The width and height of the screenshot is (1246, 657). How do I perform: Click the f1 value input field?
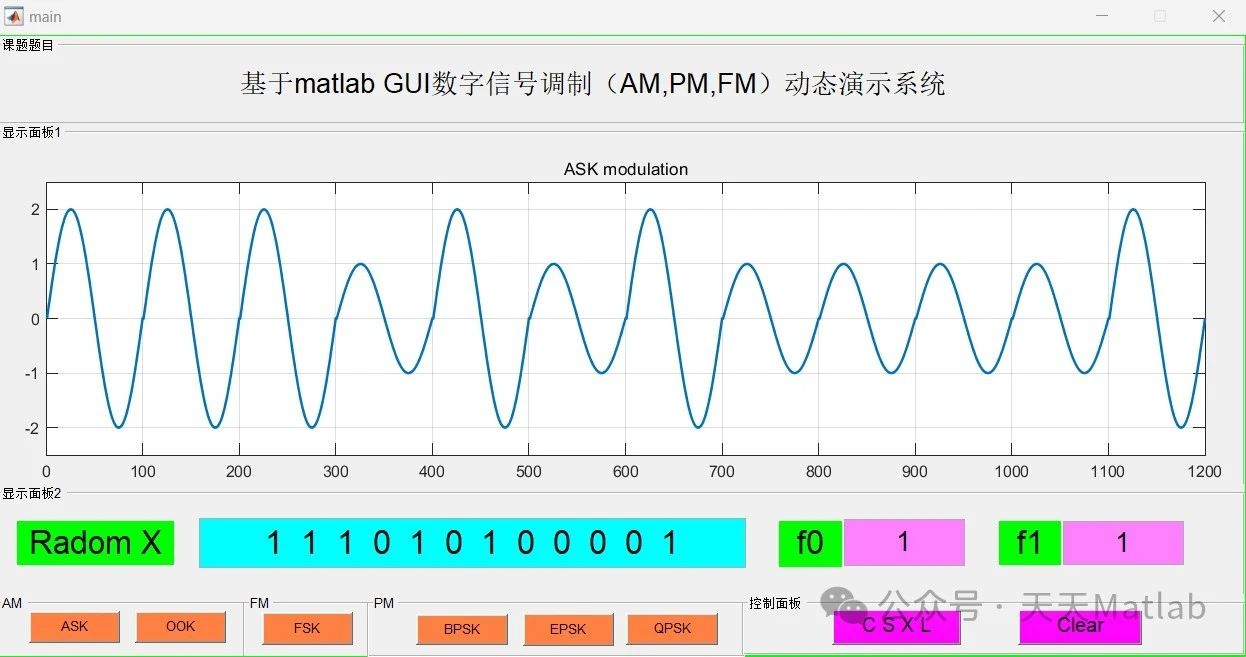coord(1123,542)
